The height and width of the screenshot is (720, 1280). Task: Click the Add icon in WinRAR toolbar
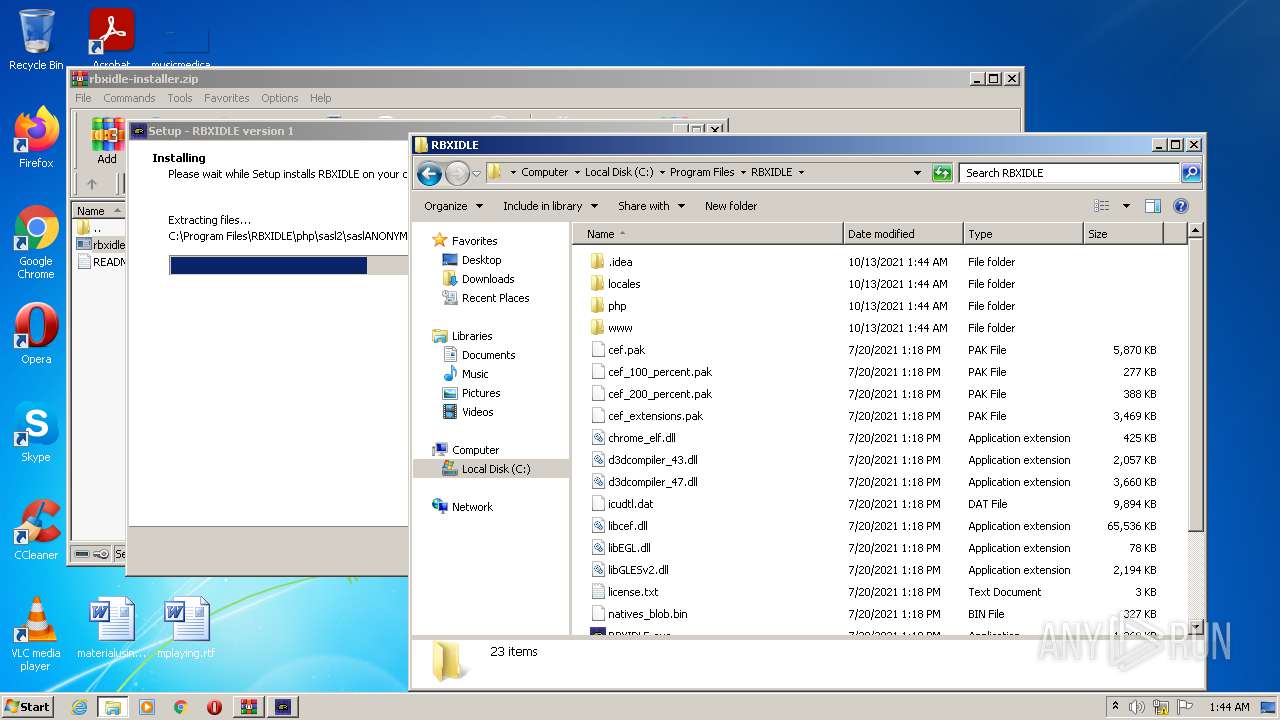107,141
